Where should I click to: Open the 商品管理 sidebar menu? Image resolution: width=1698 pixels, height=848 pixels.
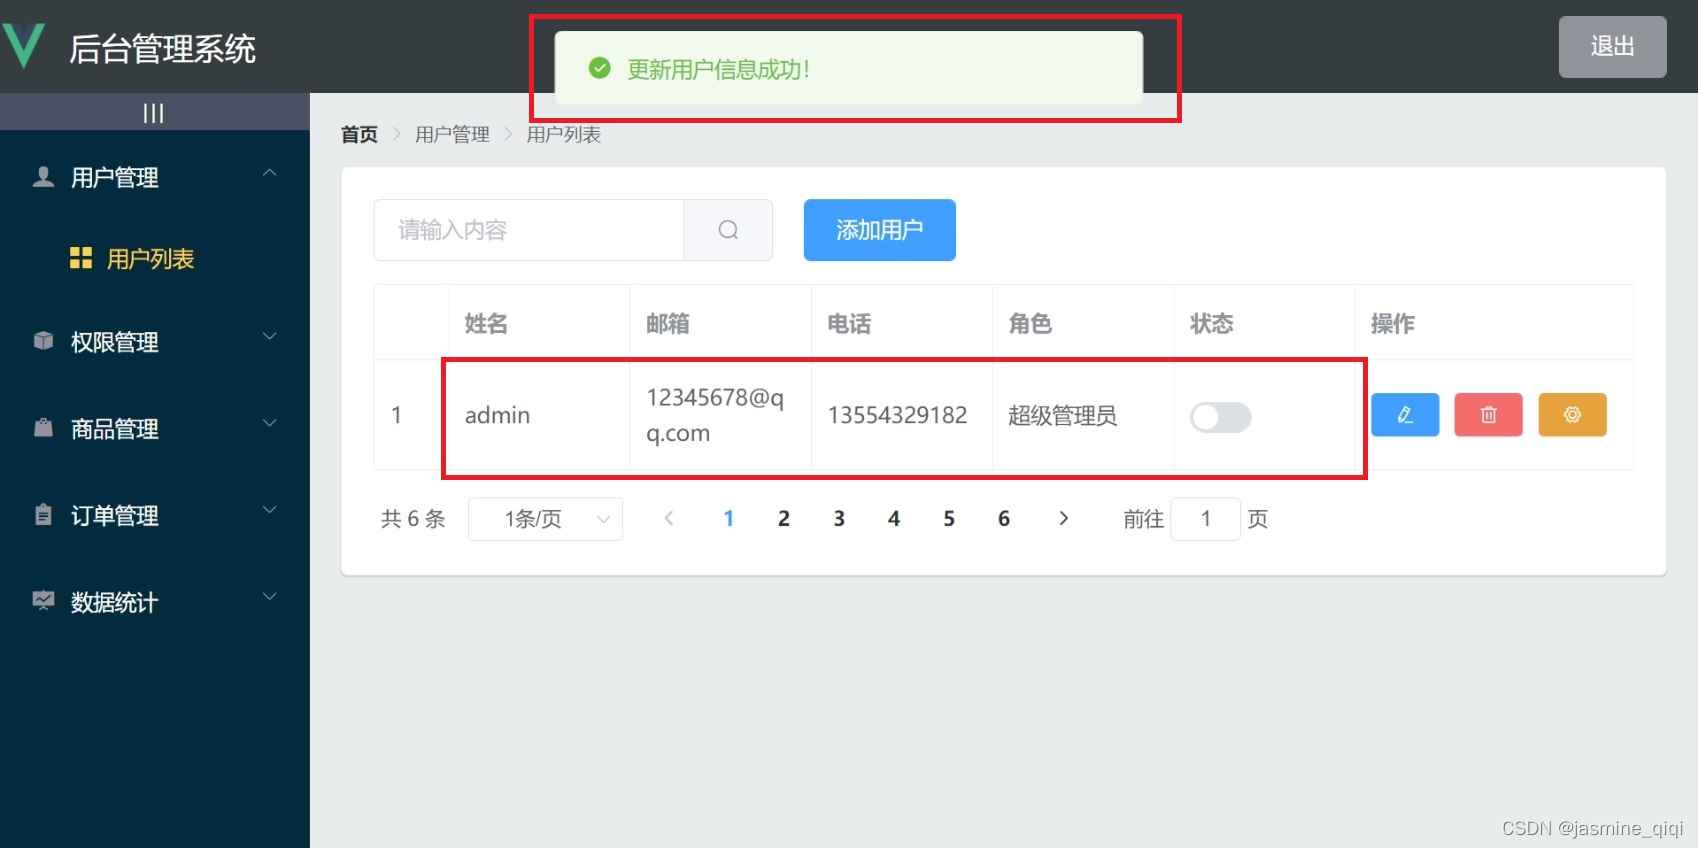pyautogui.click(x=155, y=429)
